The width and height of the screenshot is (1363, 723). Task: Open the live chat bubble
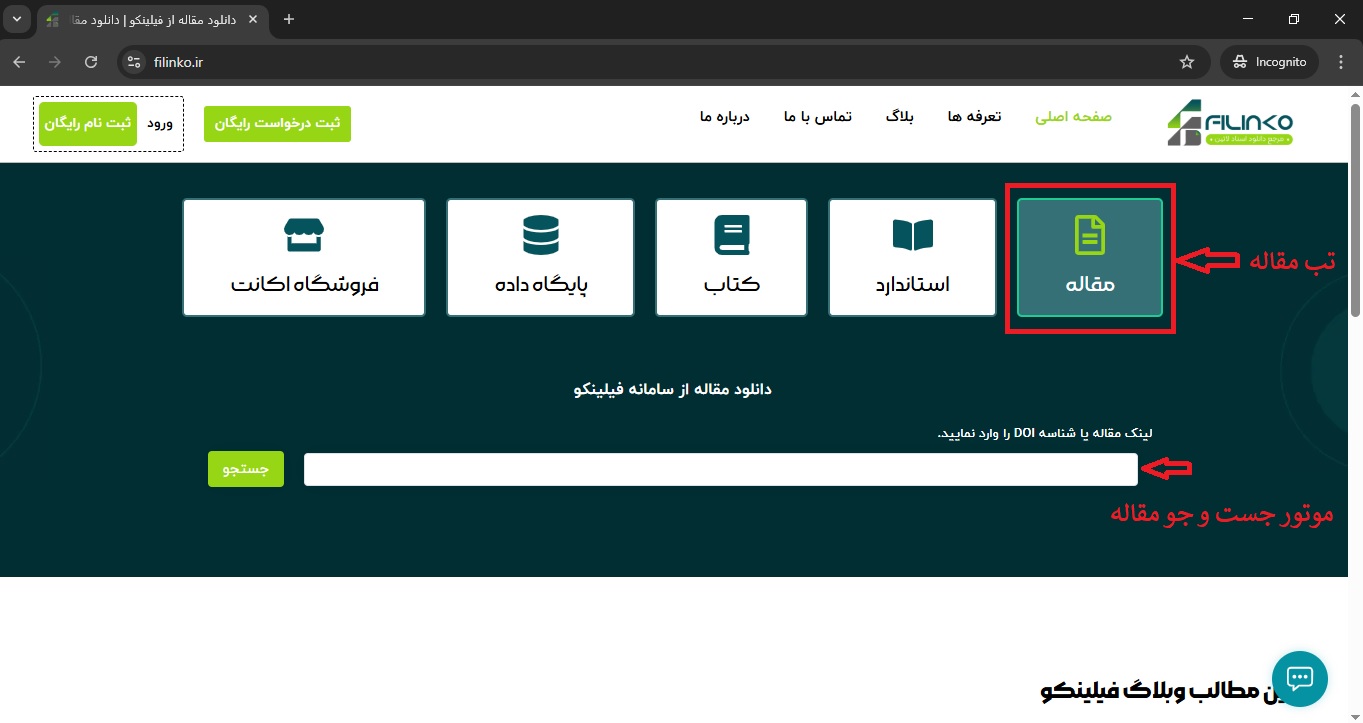pyautogui.click(x=1299, y=679)
